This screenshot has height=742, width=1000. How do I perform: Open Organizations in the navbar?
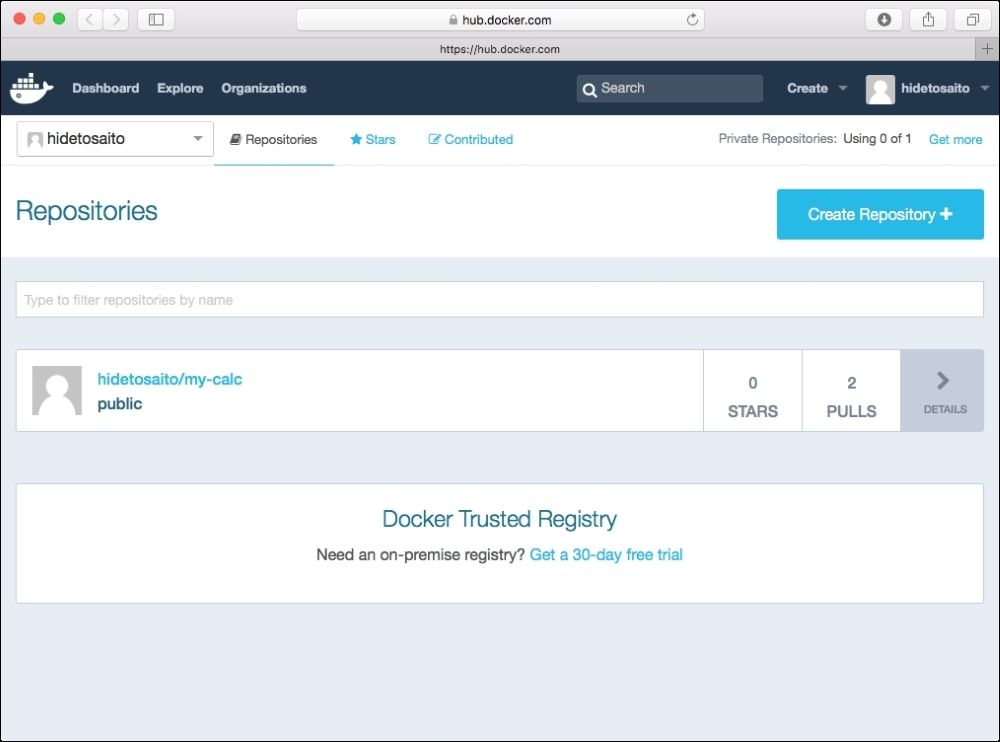coord(264,88)
